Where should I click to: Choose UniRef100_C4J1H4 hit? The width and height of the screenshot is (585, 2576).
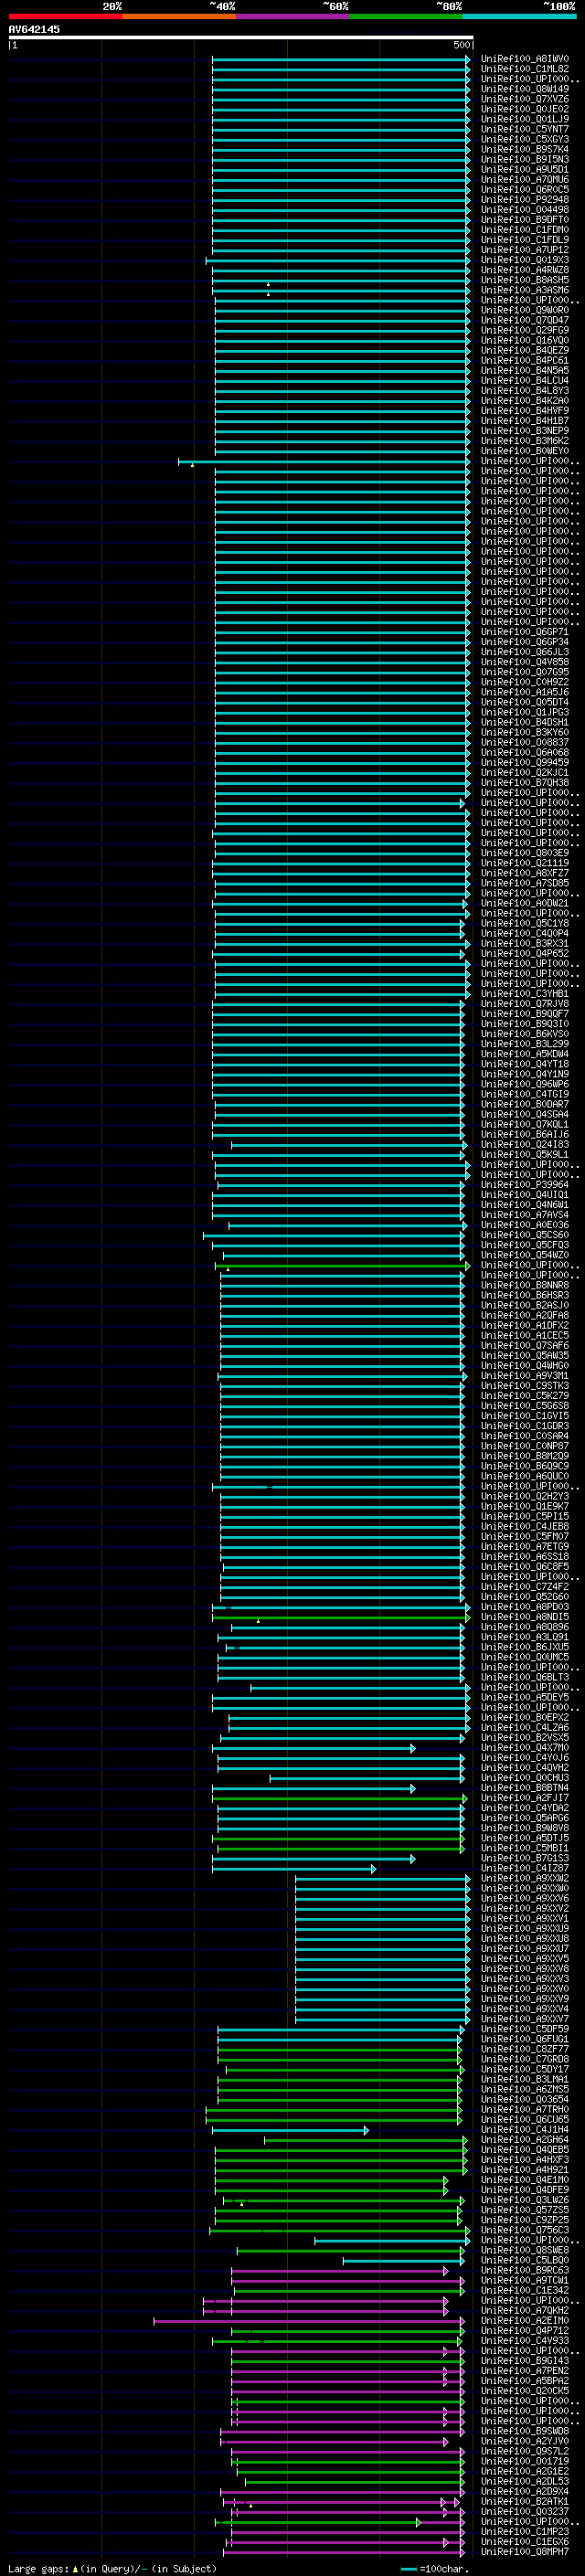coord(524,2129)
